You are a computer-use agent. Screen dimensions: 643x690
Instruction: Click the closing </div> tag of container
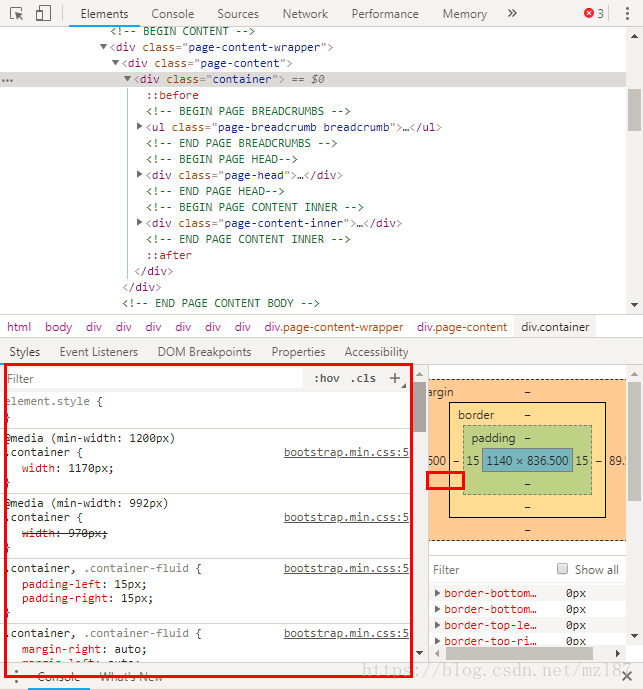tap(154, 271)
